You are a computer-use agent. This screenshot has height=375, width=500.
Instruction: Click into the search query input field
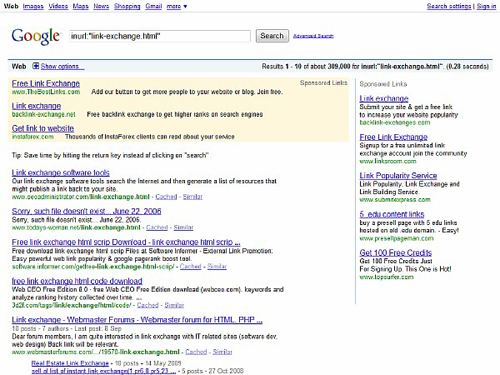(x=160, y=36)
